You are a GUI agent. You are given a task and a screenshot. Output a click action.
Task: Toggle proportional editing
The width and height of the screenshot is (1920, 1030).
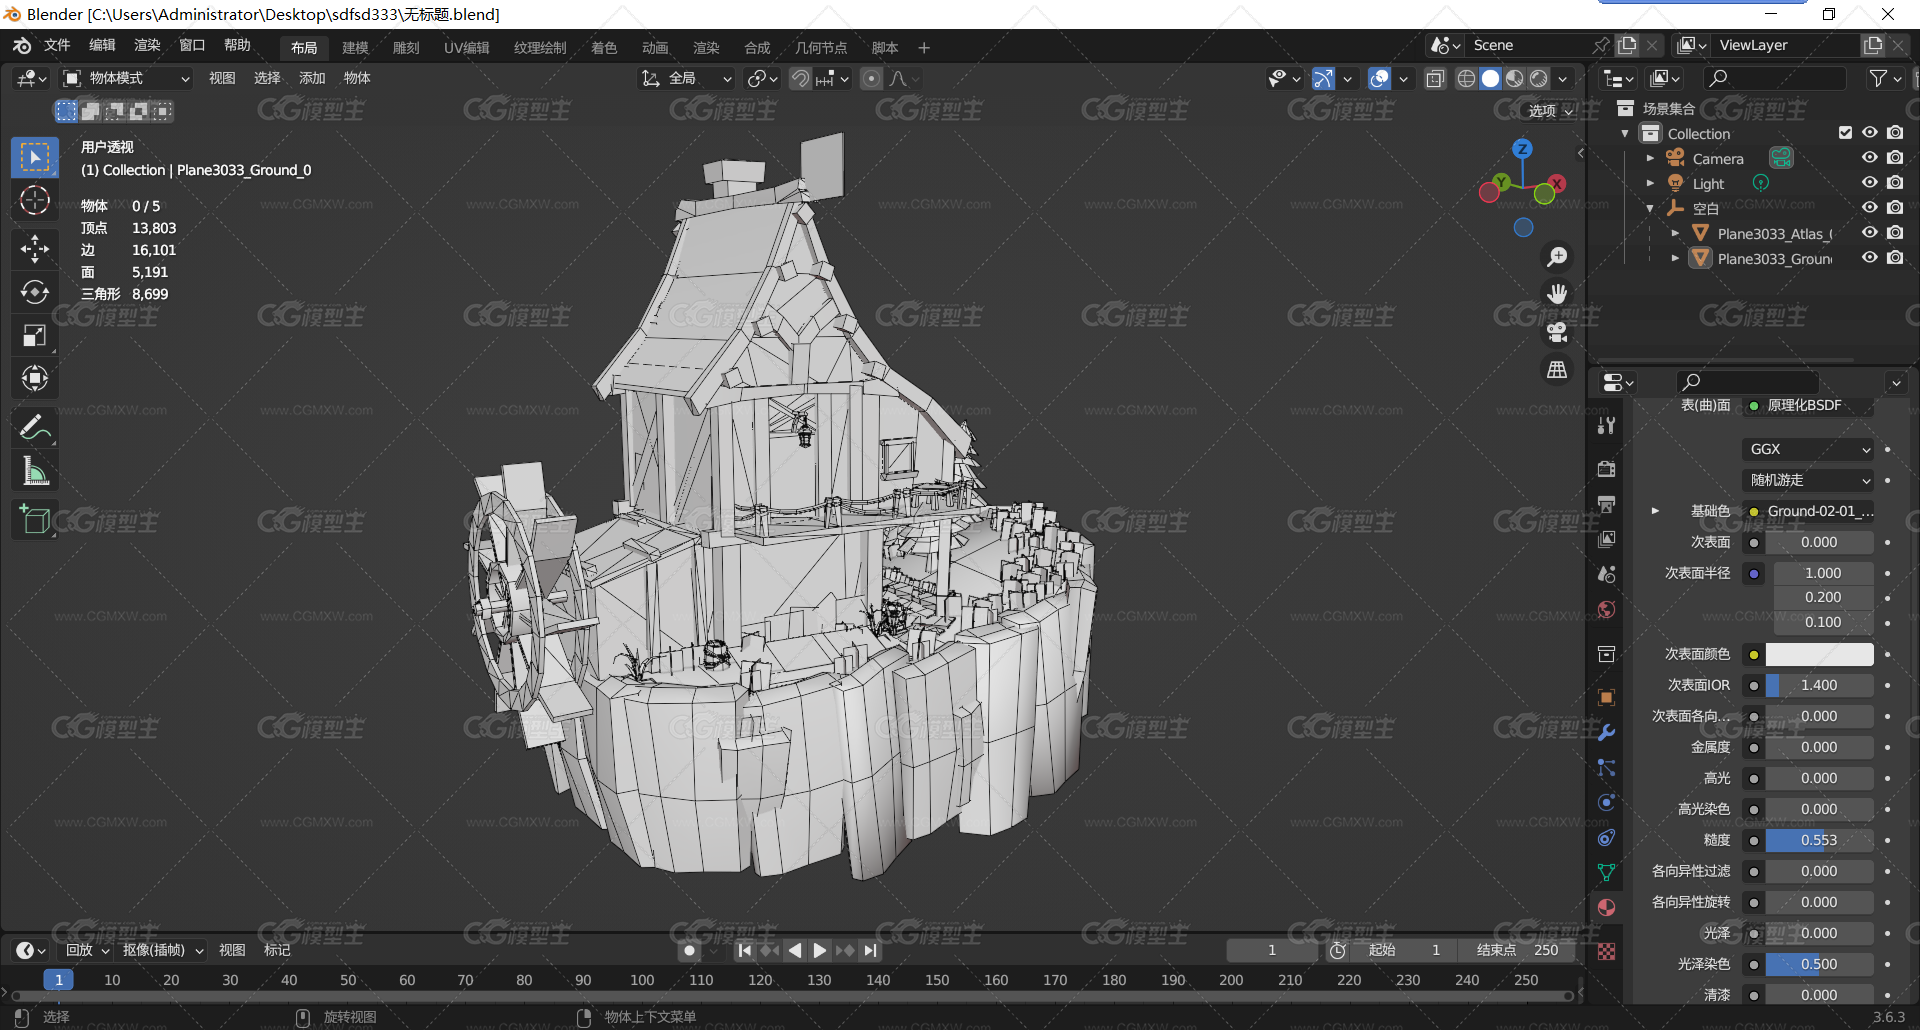(x=871, y=78)
